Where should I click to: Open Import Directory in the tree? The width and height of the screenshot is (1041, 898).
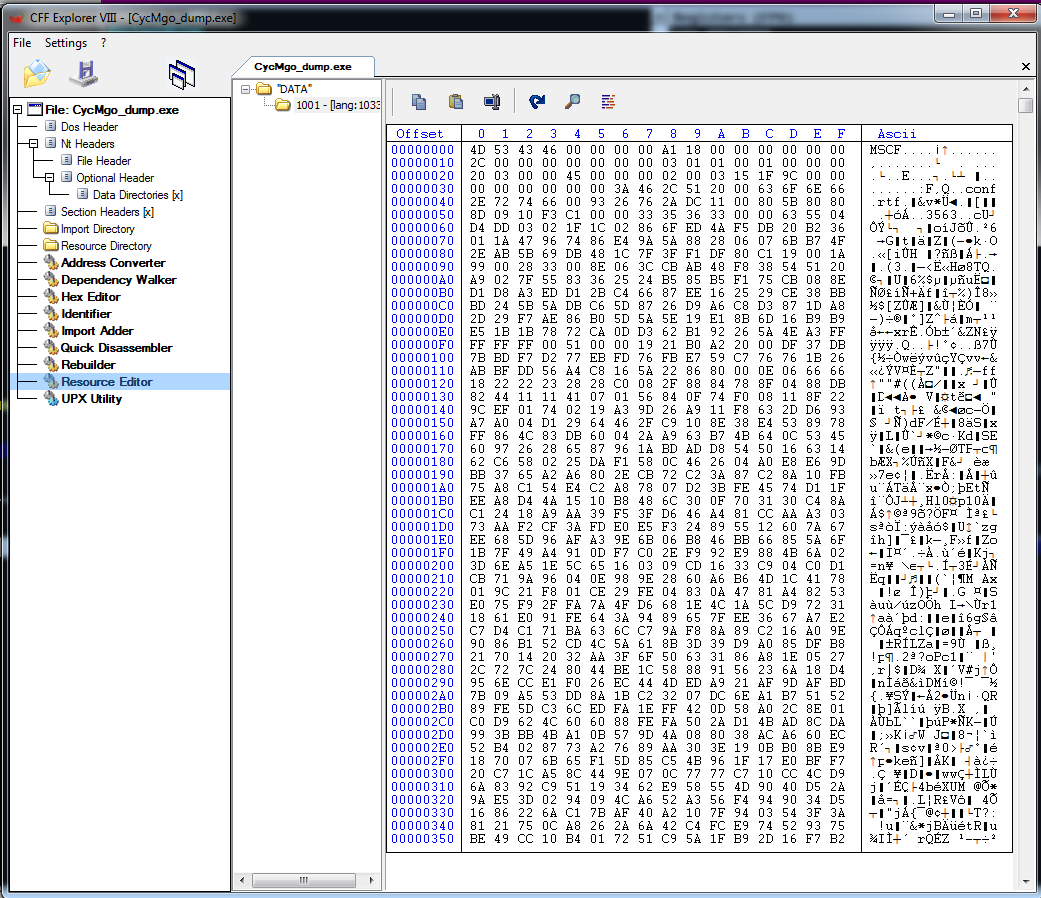click(98, 228)
